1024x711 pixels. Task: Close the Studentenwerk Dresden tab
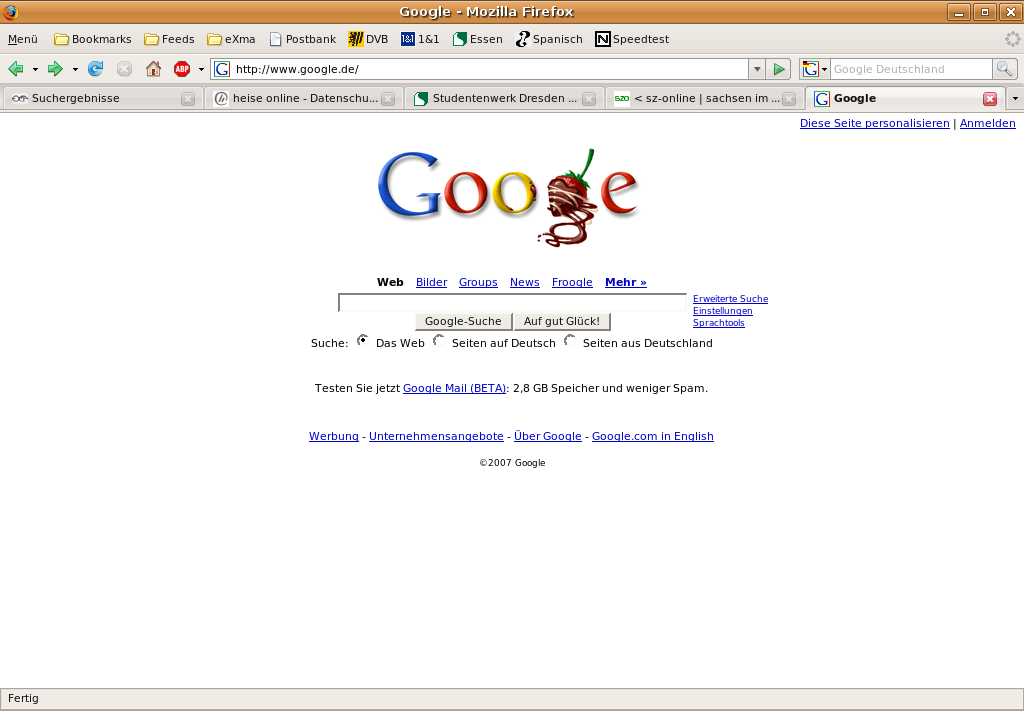(589, 99)
